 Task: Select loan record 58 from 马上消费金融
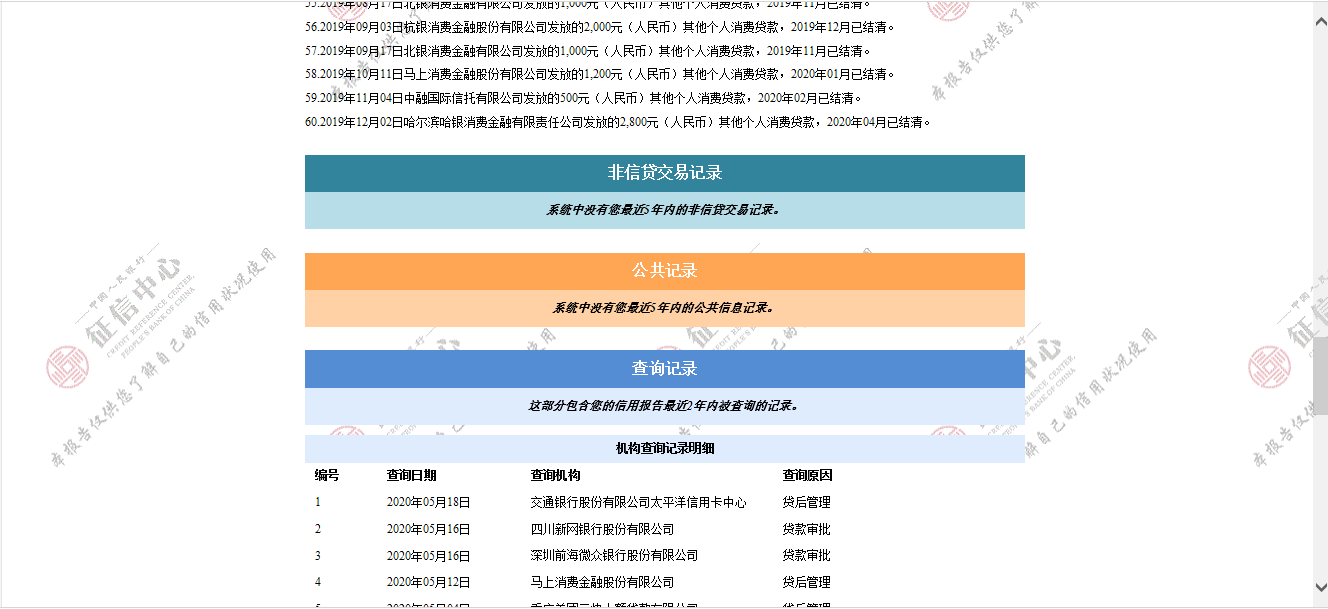tap(601, 74)
